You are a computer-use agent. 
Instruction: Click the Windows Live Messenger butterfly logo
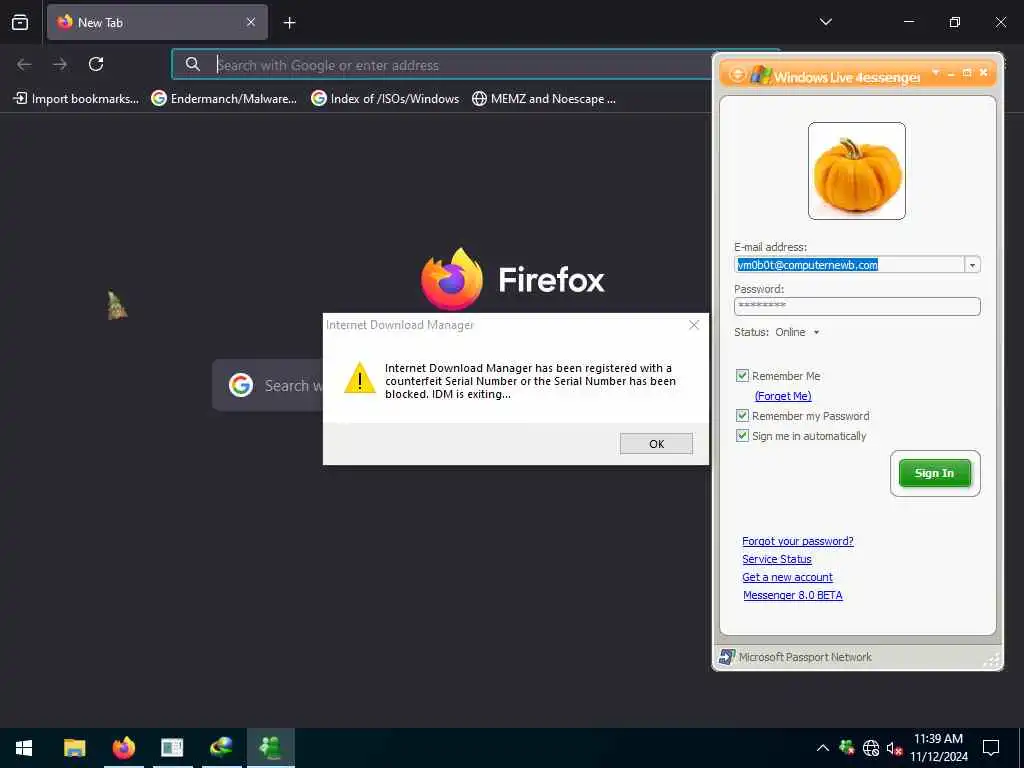pos(760,75)
